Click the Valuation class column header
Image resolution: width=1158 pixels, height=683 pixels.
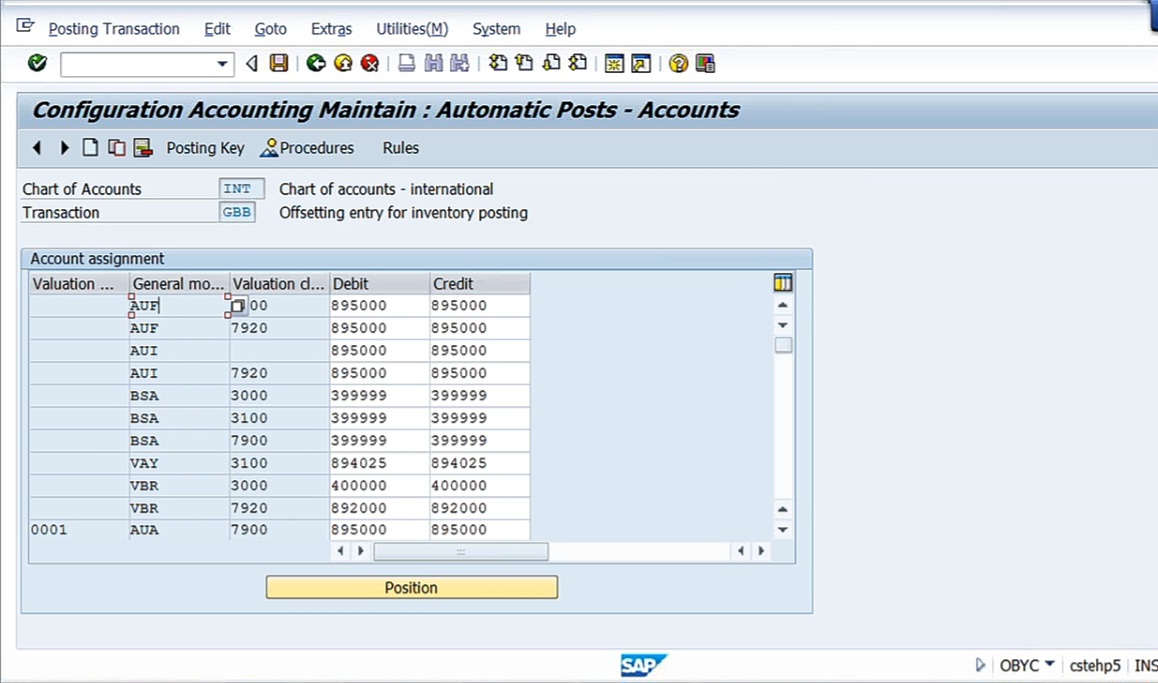[x=279, y=284]
